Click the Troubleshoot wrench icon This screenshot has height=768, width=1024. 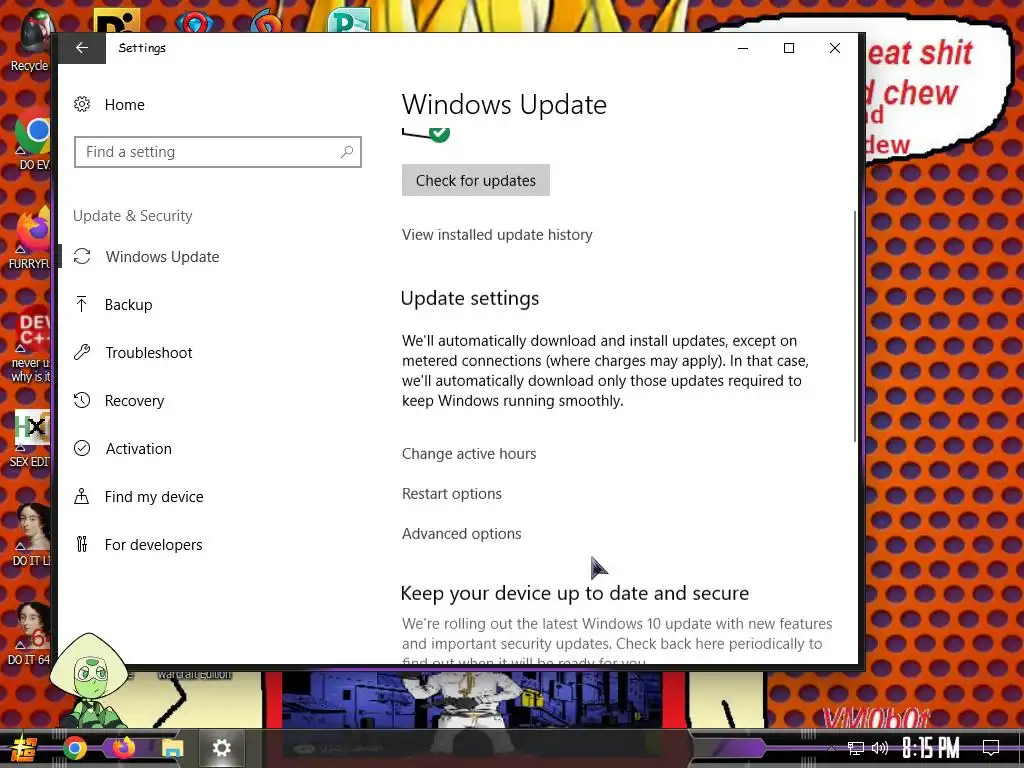82,353
